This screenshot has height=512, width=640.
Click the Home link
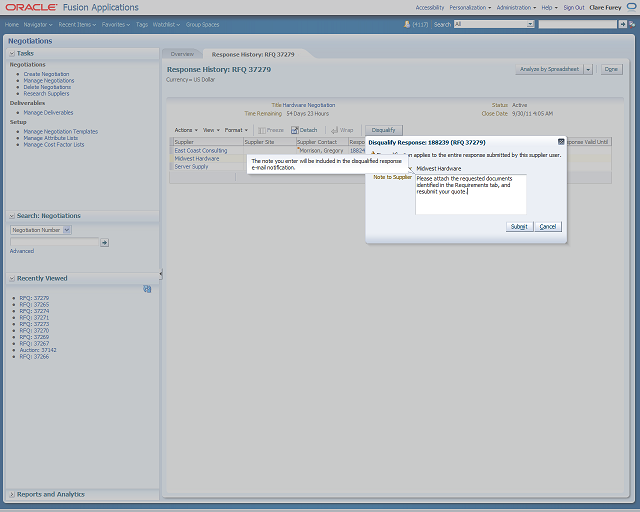coord(12,24)
